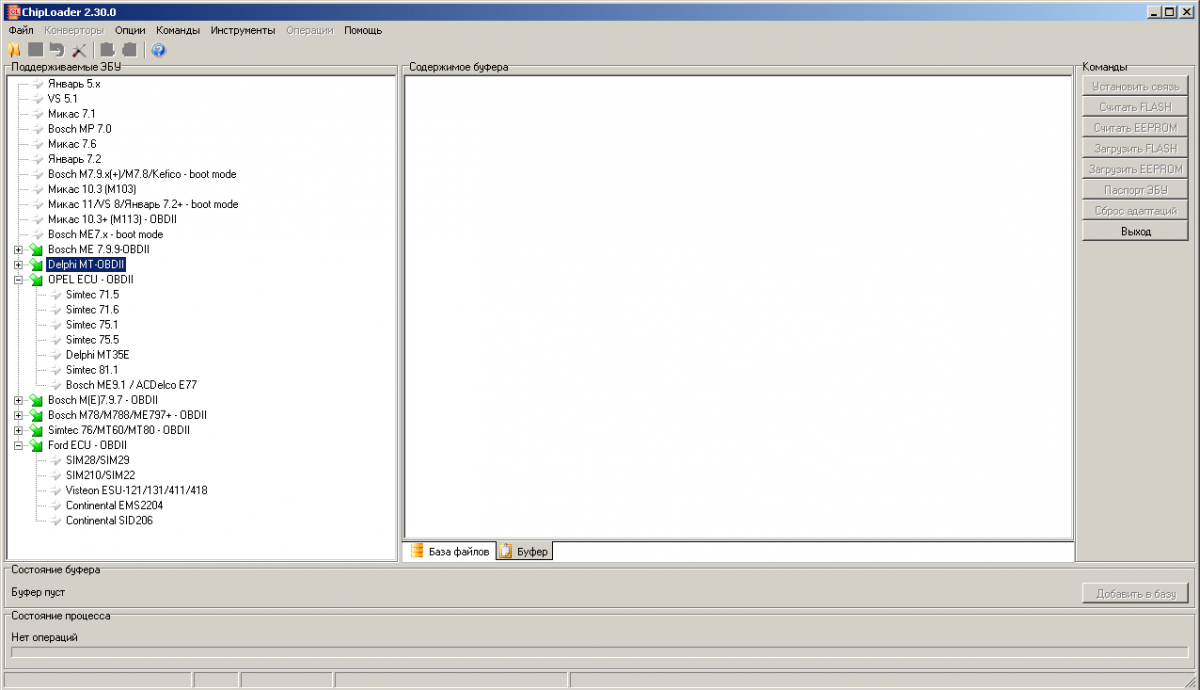Select the OPEL ECU - OBDII label
Image resolution: width=1200 pixels, height=690 pixels.
coord(90,280)
